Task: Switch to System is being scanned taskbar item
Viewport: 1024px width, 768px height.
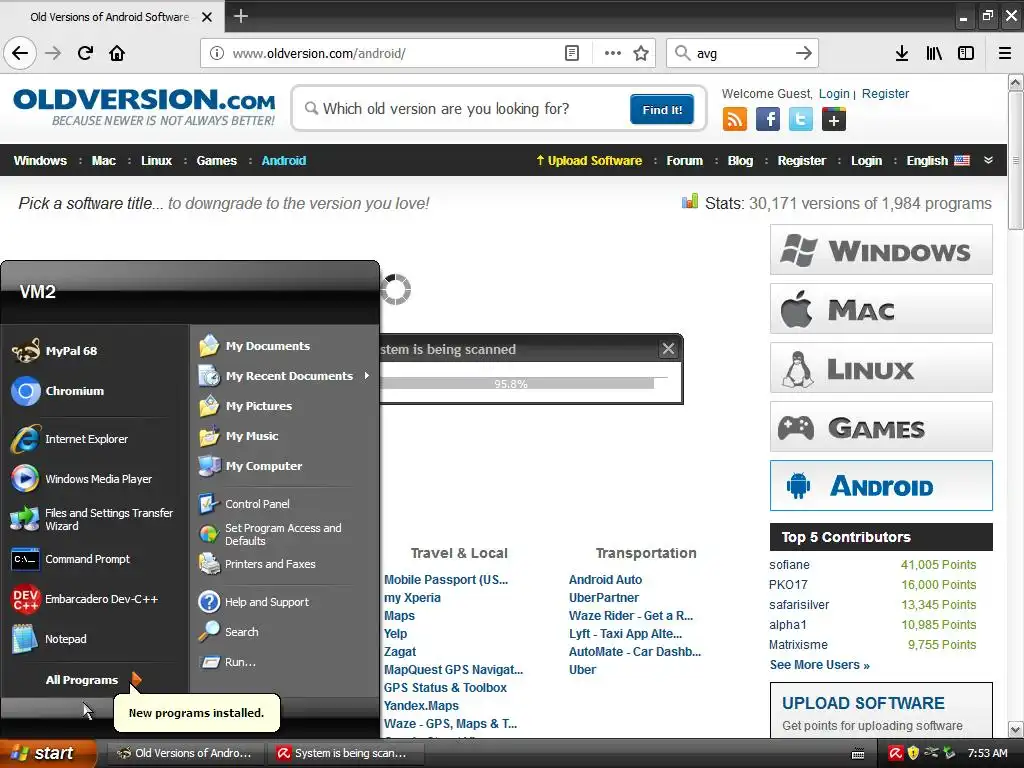Action: coord(345,753)
